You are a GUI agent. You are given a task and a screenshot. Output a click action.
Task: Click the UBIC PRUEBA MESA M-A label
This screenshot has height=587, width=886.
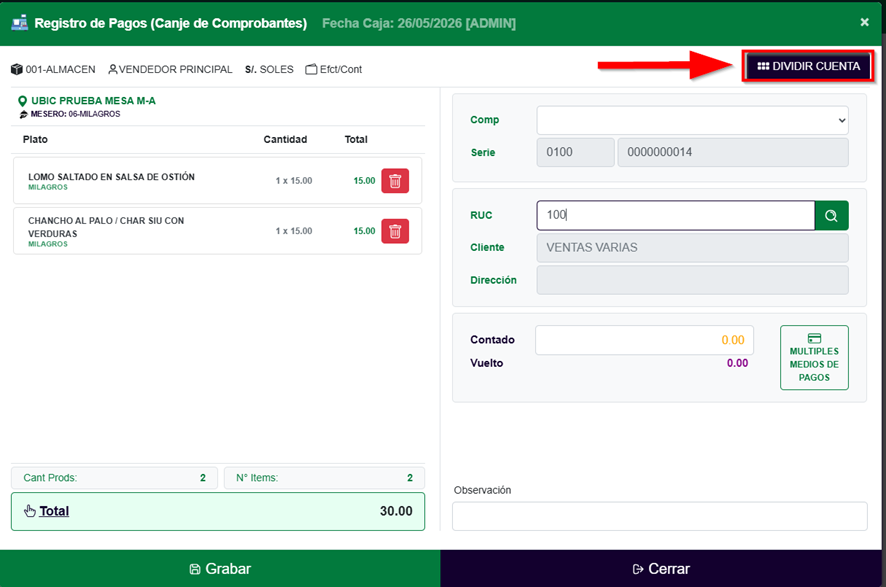click(93, 101)
